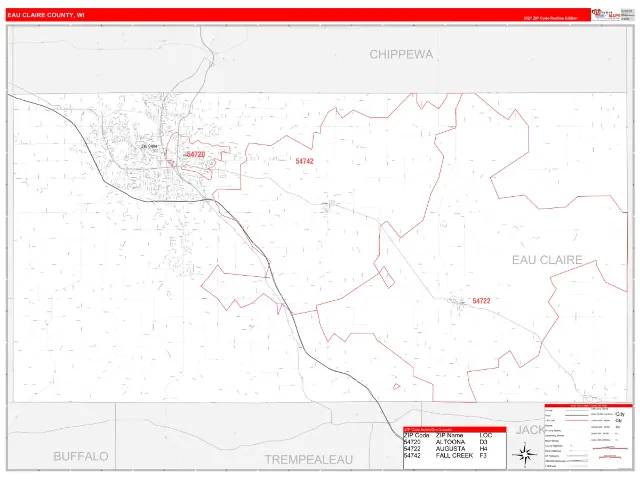Click AUGUSTA in the ZIP index table
The height and width of the screenshot is (480, 640).
click(x=450, y=449)
